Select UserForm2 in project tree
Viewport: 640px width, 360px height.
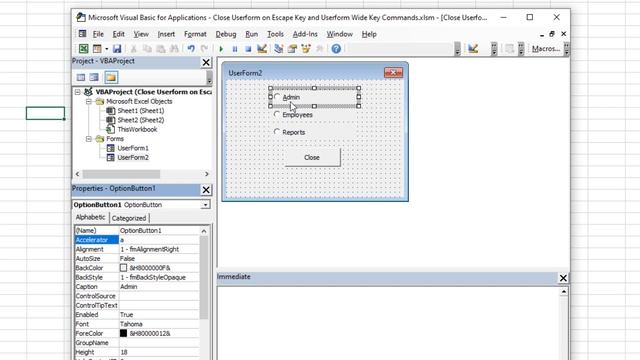point(133,158)
